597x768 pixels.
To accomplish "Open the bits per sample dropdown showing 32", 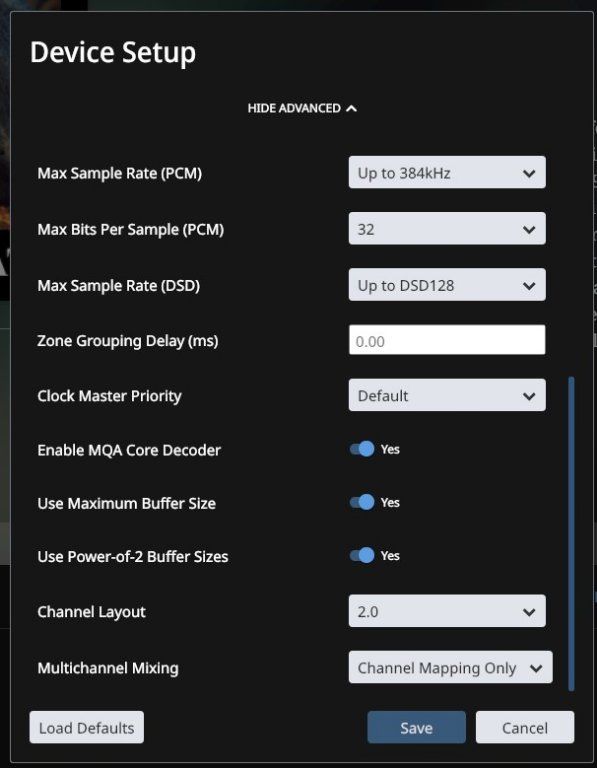I will click(x=447, y=228).
